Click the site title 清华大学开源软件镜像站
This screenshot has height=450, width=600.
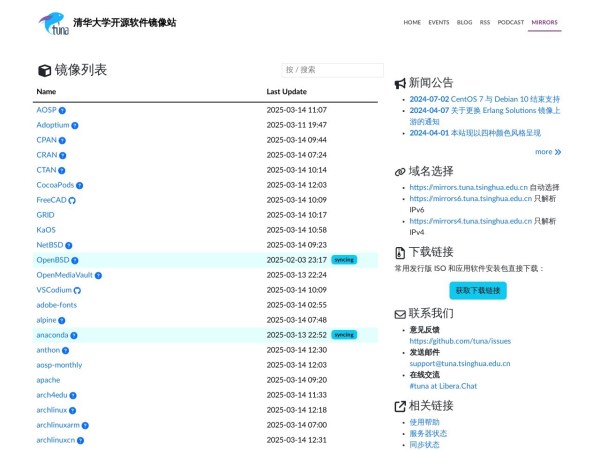click(125, 23)
